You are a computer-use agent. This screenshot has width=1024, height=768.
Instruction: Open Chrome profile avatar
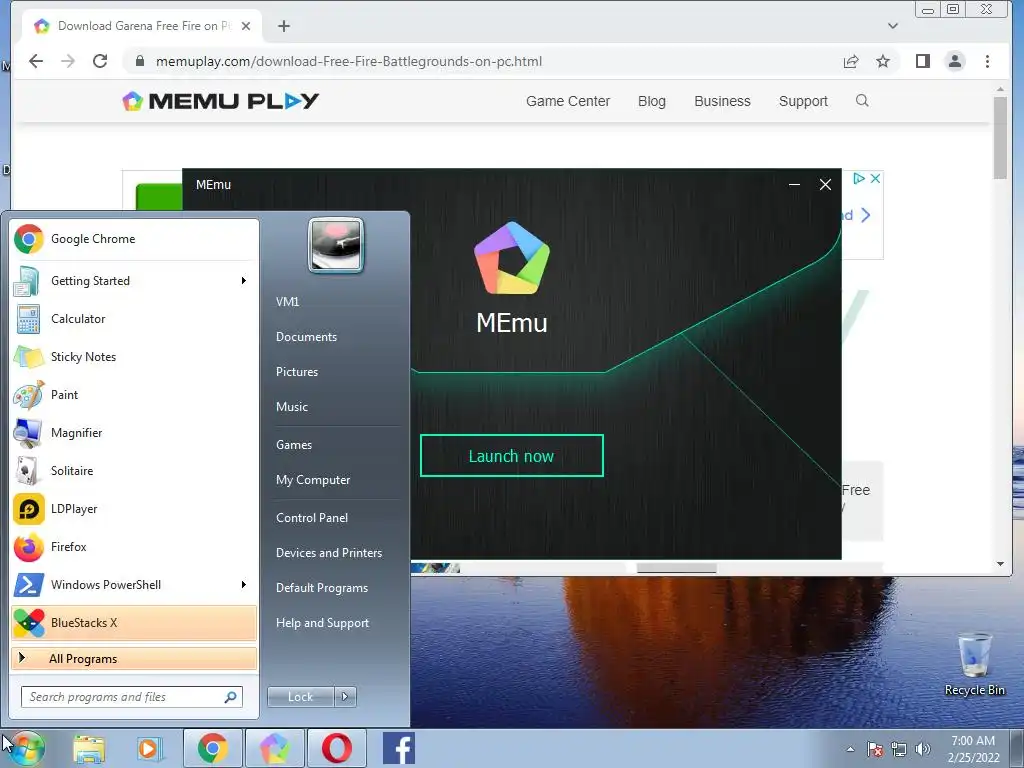[x=955, y=61]
